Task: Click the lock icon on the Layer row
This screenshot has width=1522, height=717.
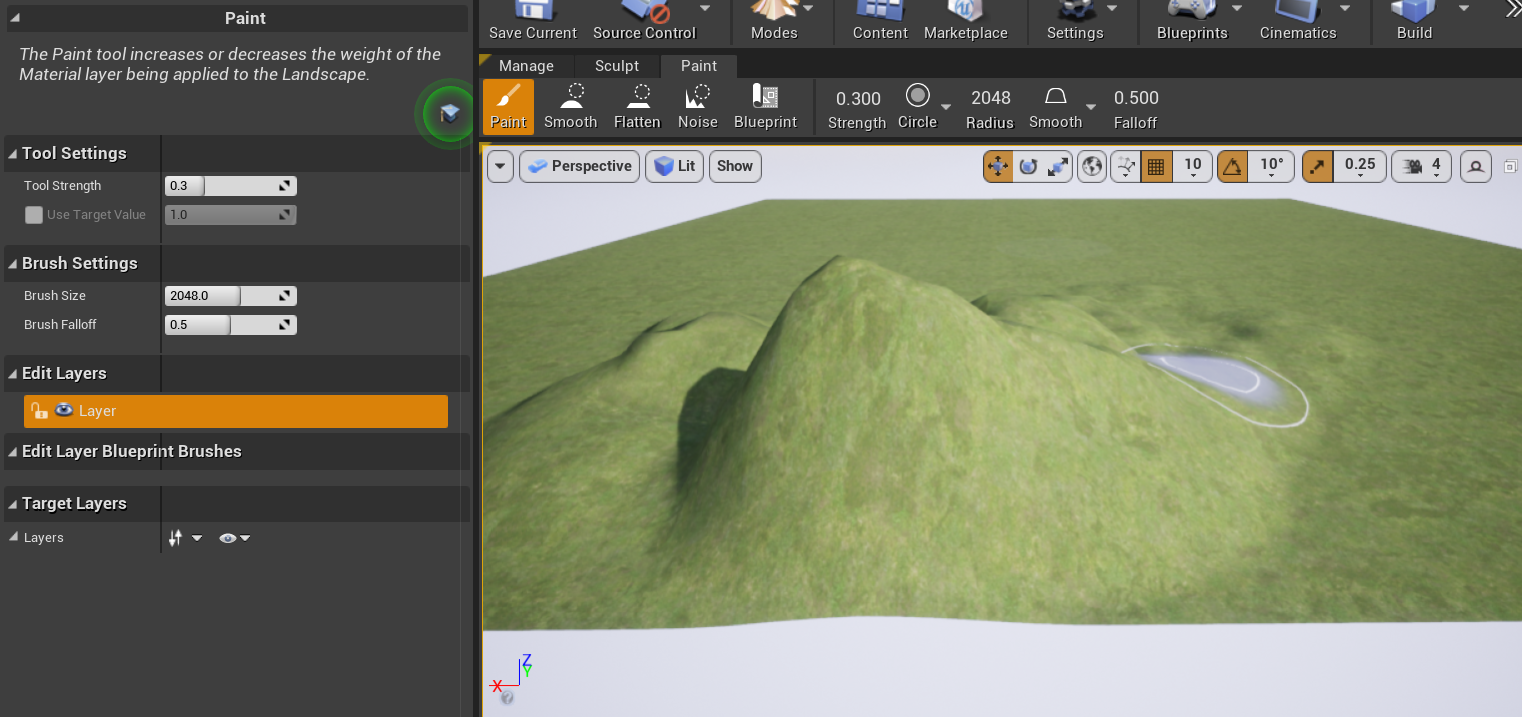Action: 39,411
